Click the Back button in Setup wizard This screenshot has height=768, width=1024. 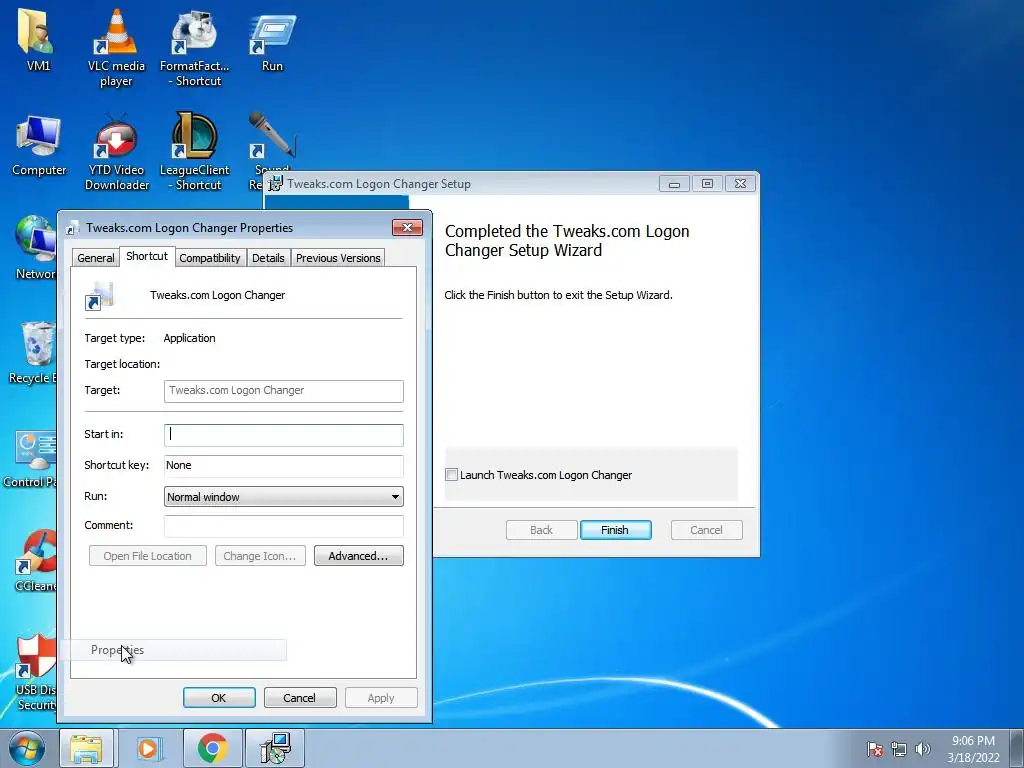click(541, 530)
